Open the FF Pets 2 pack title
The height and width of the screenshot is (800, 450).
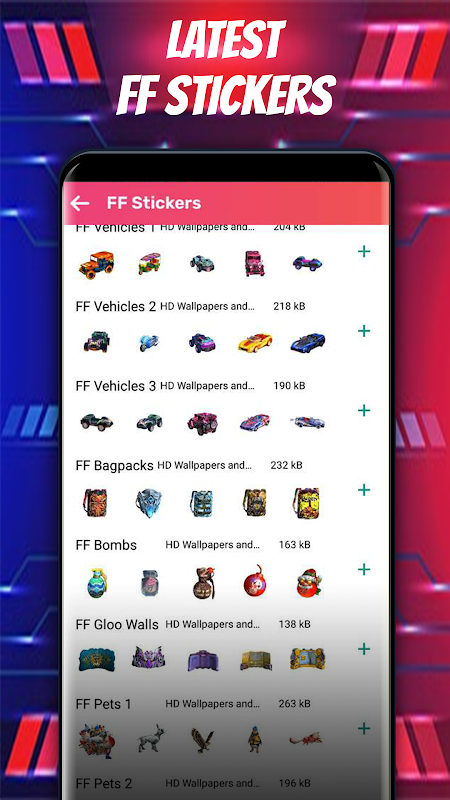[x=104, y=784]
